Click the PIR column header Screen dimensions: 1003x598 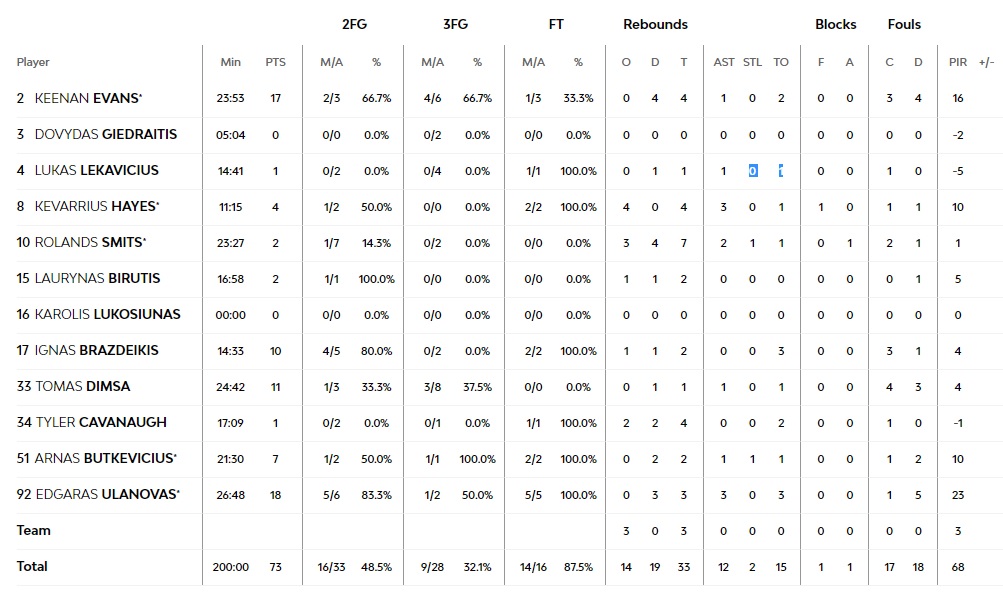pyautogui.click(x=958, y=62)
